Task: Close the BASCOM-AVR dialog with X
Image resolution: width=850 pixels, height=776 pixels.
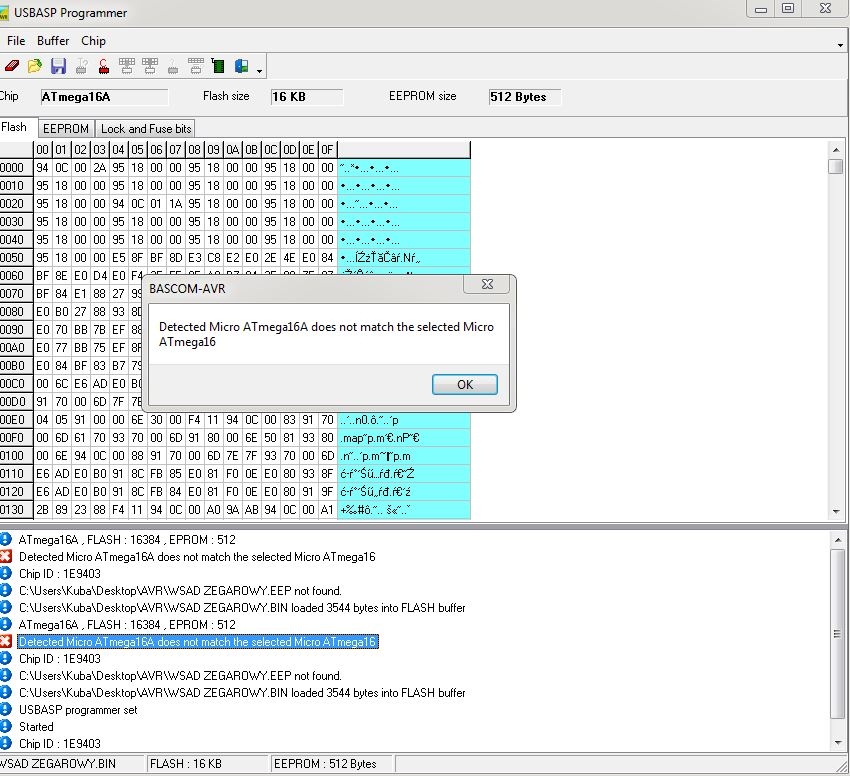Action: click(x=487, y=284)
